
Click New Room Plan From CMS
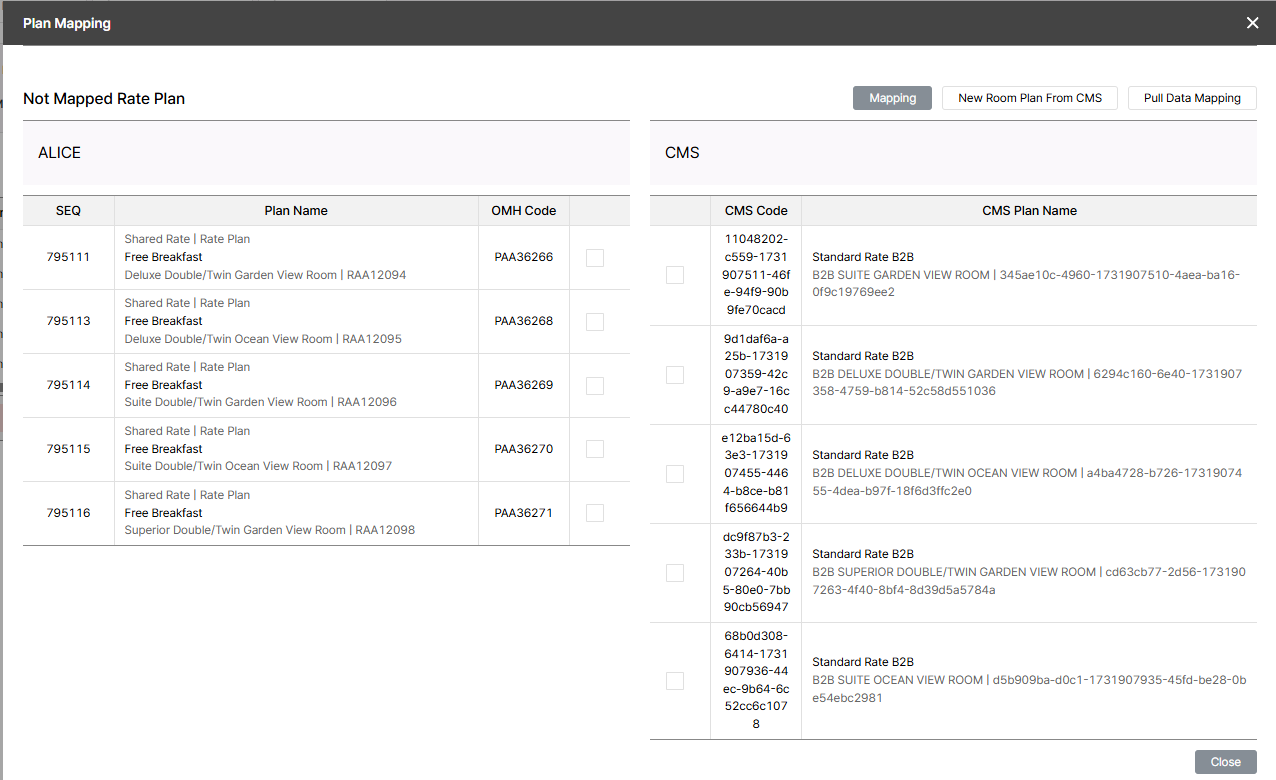point(1029,98)
